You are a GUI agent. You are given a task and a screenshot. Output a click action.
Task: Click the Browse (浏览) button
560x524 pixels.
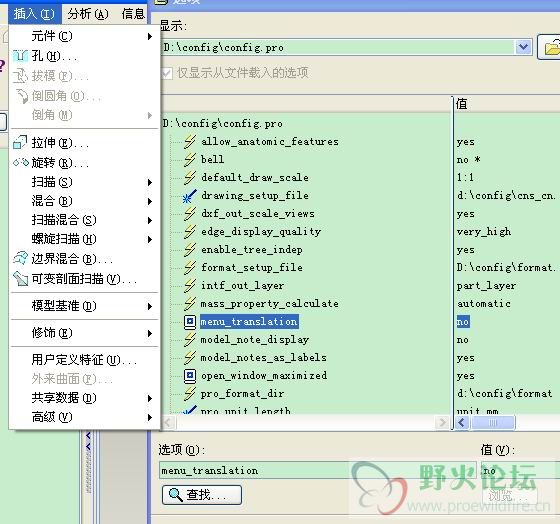coord(509,495)
